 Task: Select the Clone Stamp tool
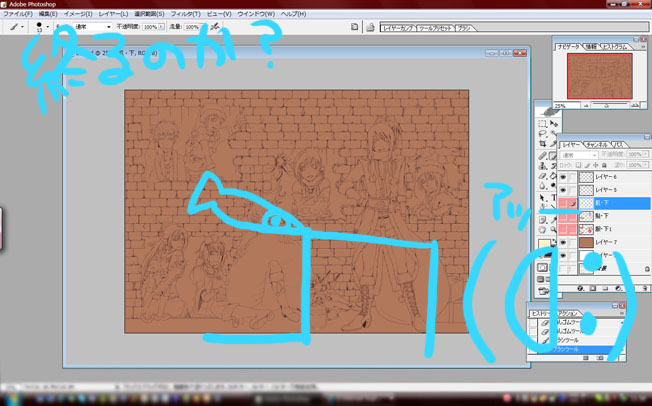point(542,166)
